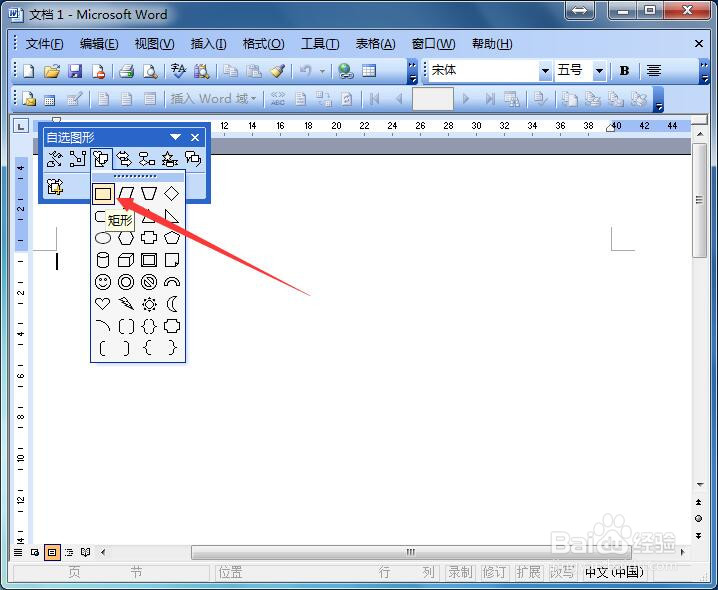Select the Trapezoid shape

(149, 194)
